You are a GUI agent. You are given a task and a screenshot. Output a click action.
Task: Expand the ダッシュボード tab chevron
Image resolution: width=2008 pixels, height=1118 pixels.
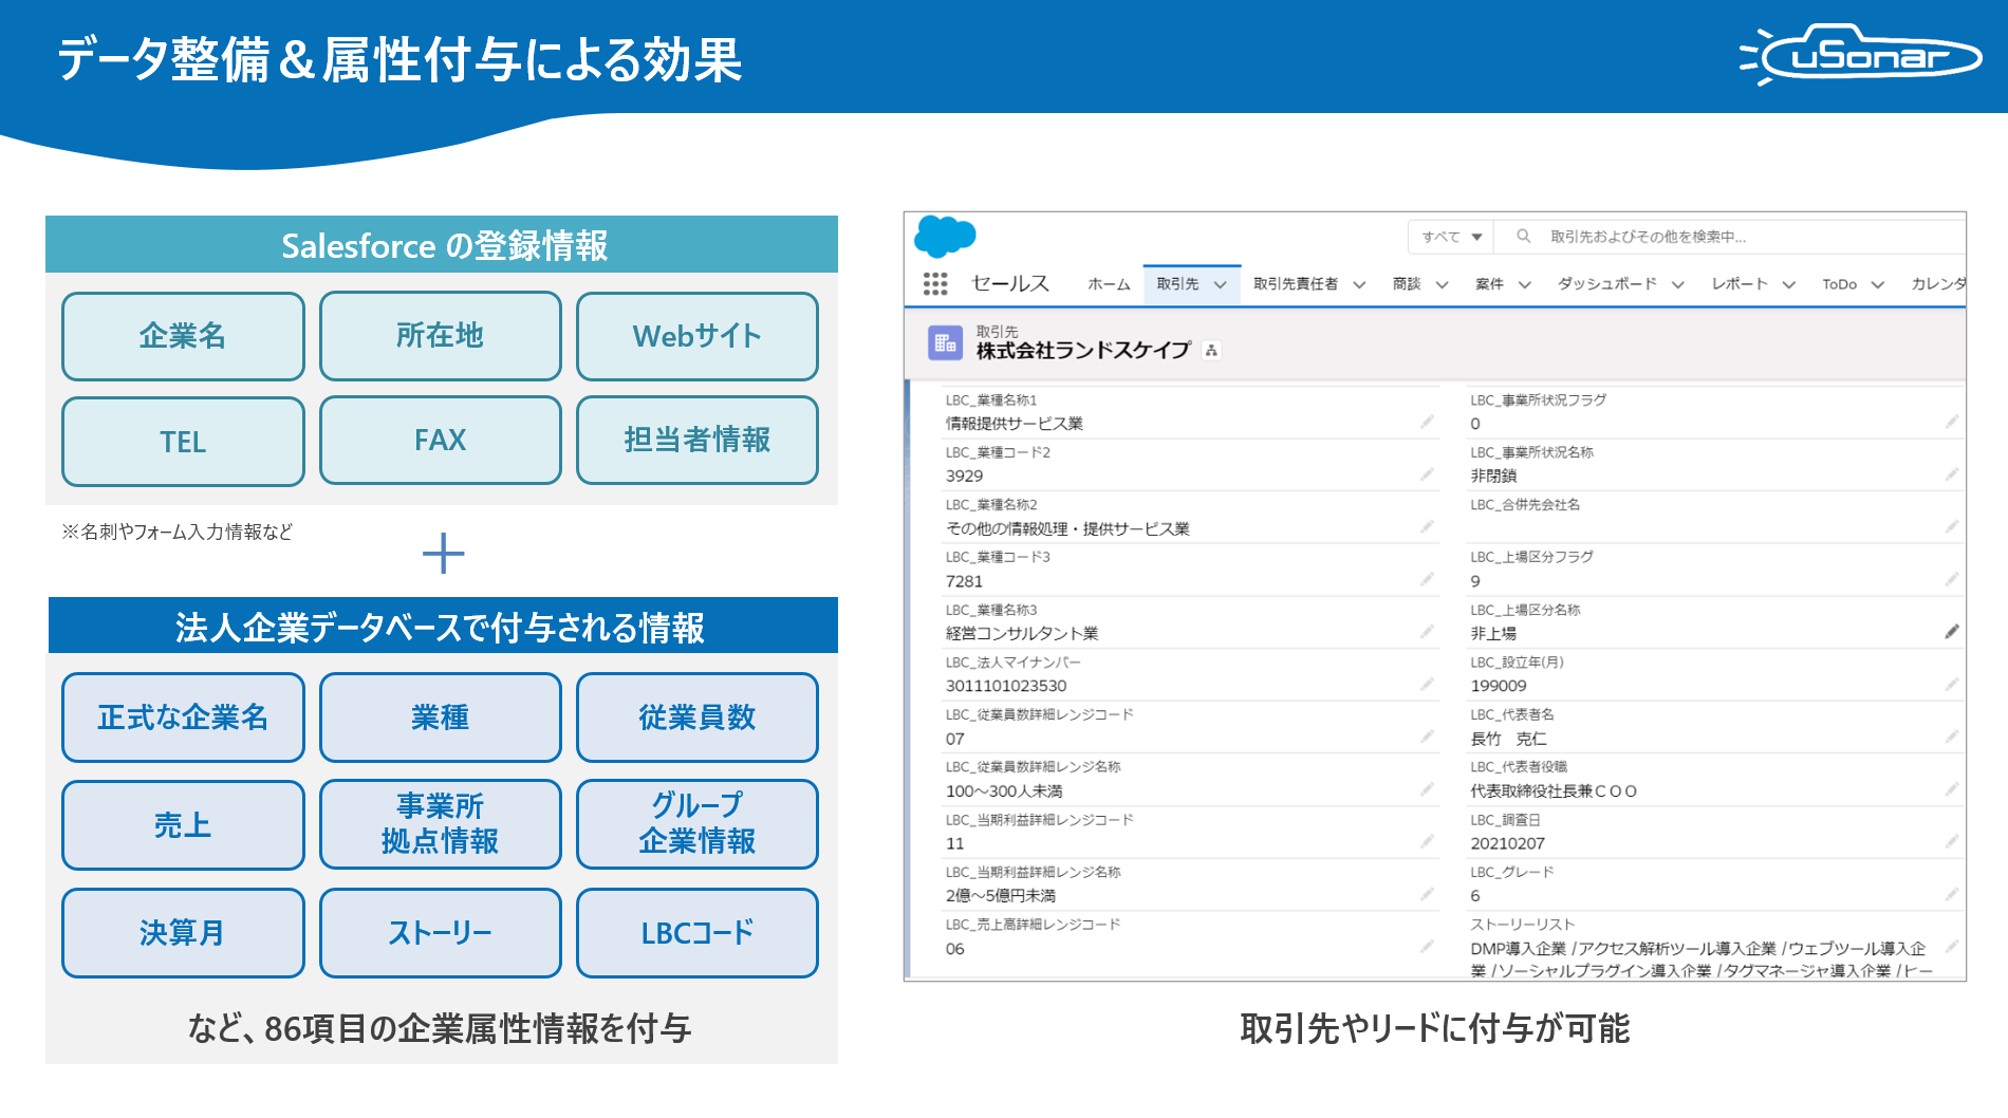point(1678,285)
